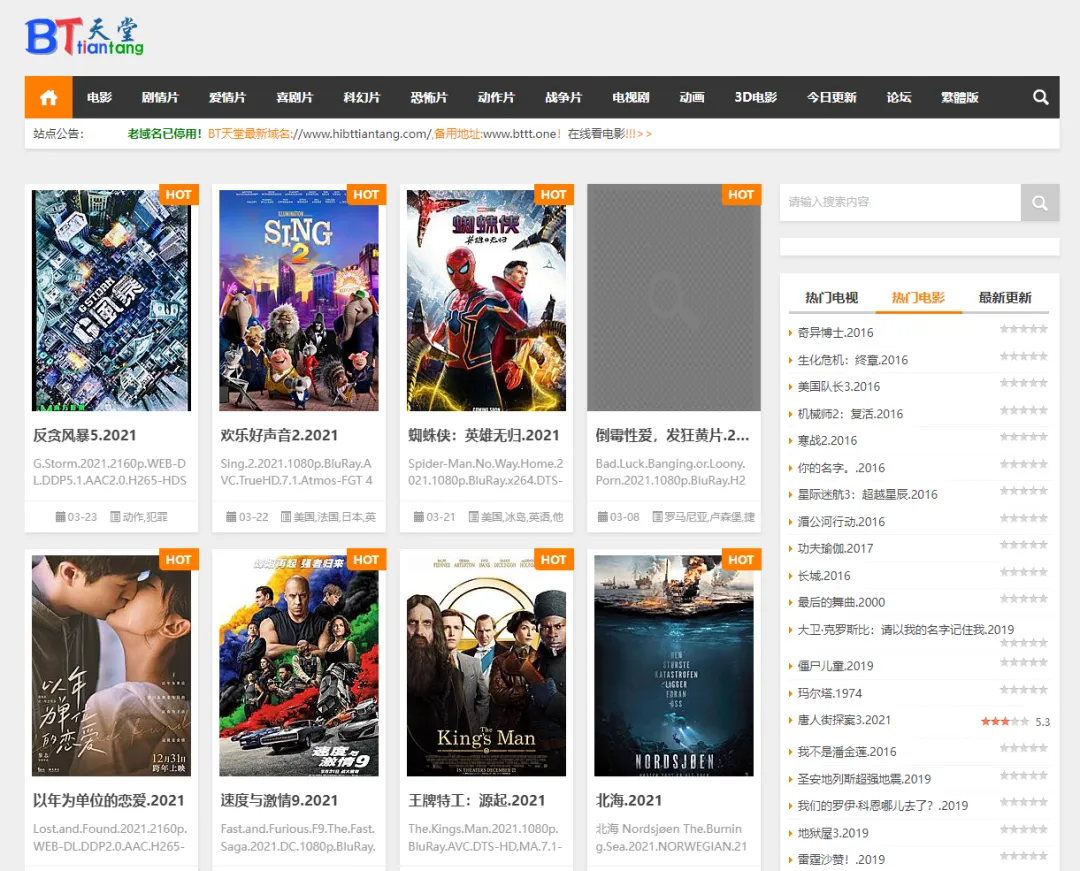
Task: Switch to the 热门电影 tab
Action: coord(918,297)
